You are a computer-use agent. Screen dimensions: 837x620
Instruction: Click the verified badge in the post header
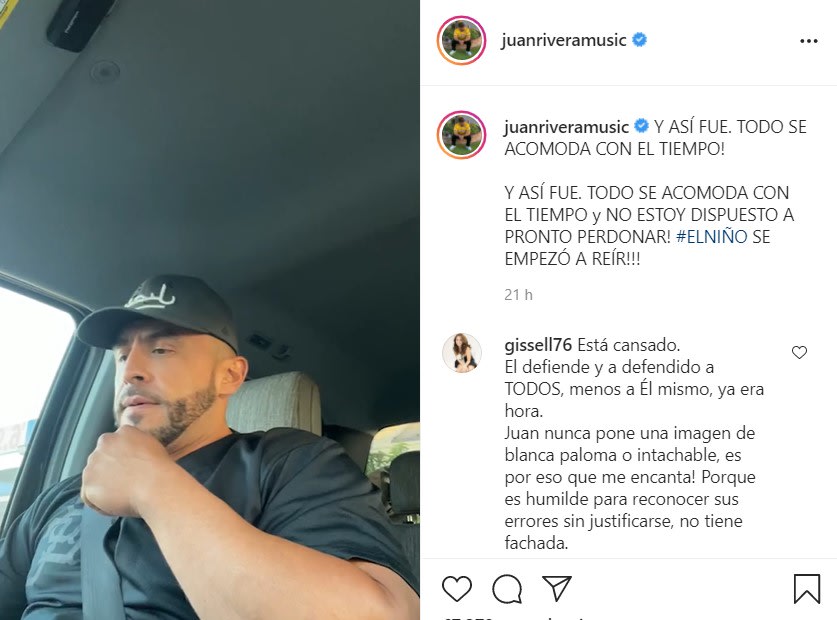point(639,40)
